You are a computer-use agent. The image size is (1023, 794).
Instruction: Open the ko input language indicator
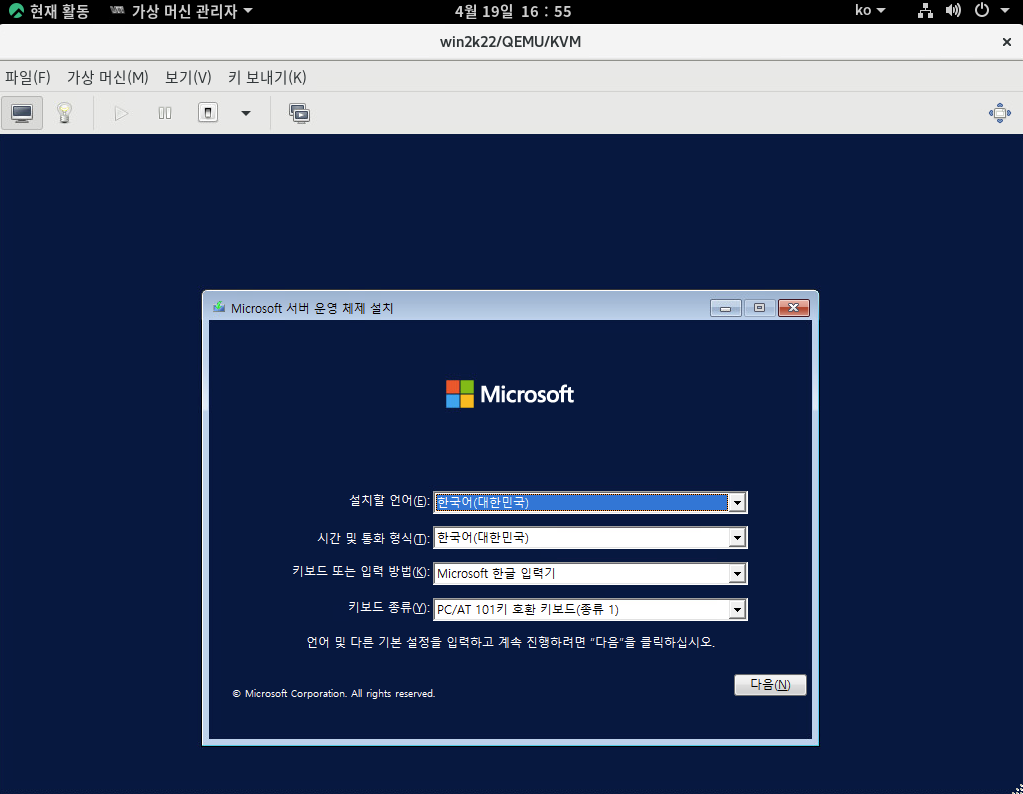pos(870,10)
